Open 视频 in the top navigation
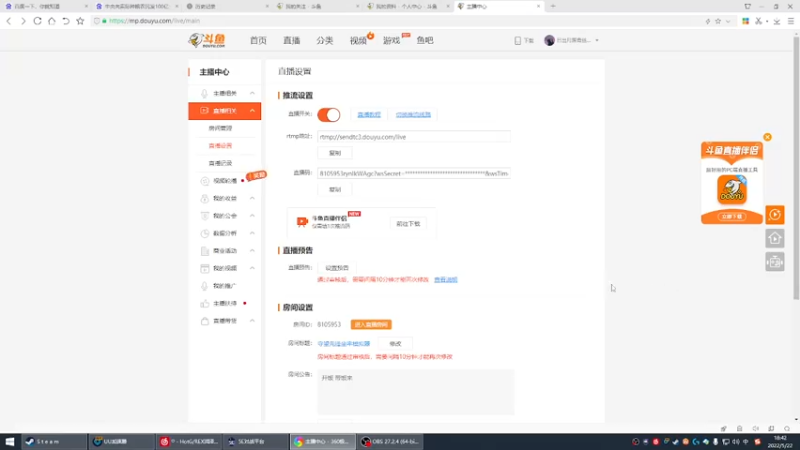 (x=358, y=40)
